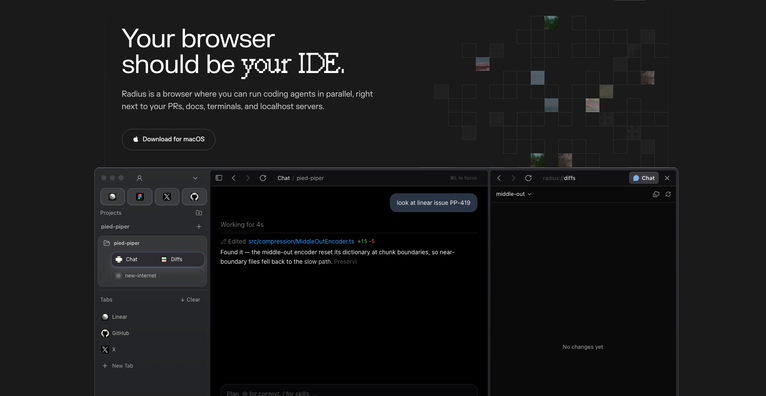The height and width of the screenshot is (396, 766).
Task: Click the plus next to pied-piper
Action: coord(199,227)
